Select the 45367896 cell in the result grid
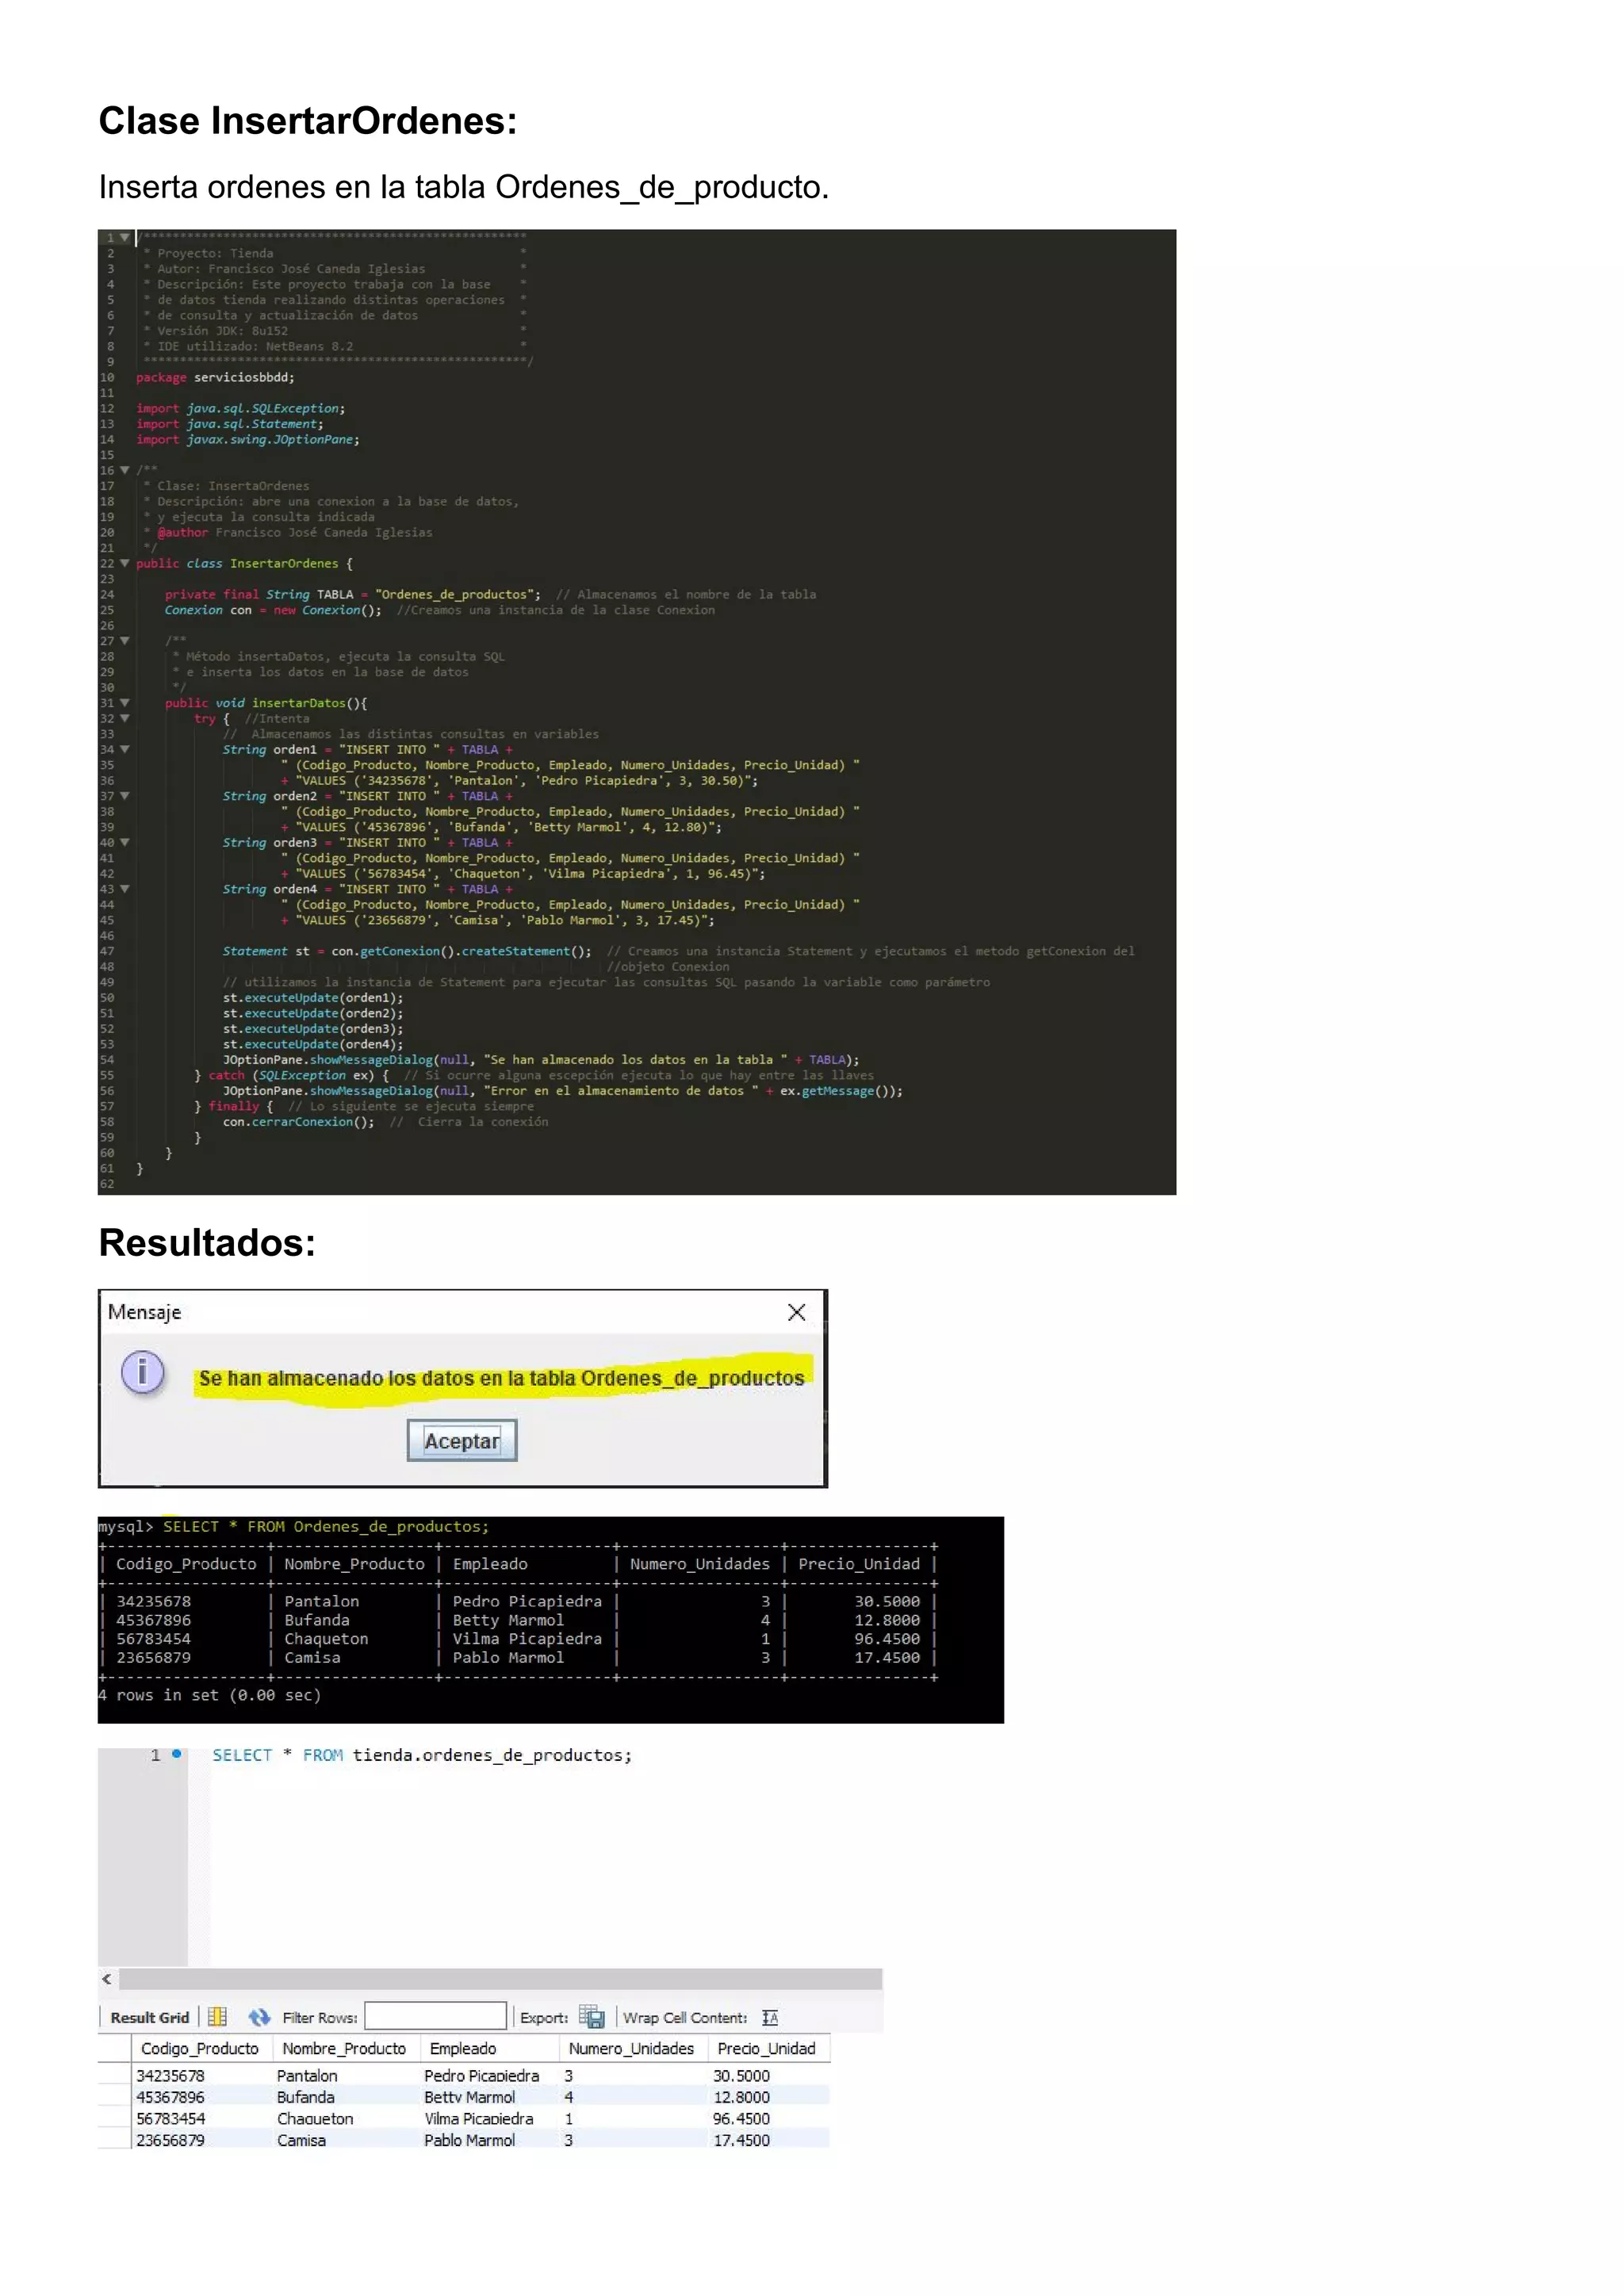Image resolution: width=1624 pixels, height=2296 pixels. pyautogui.click(x=201, y=2097)
